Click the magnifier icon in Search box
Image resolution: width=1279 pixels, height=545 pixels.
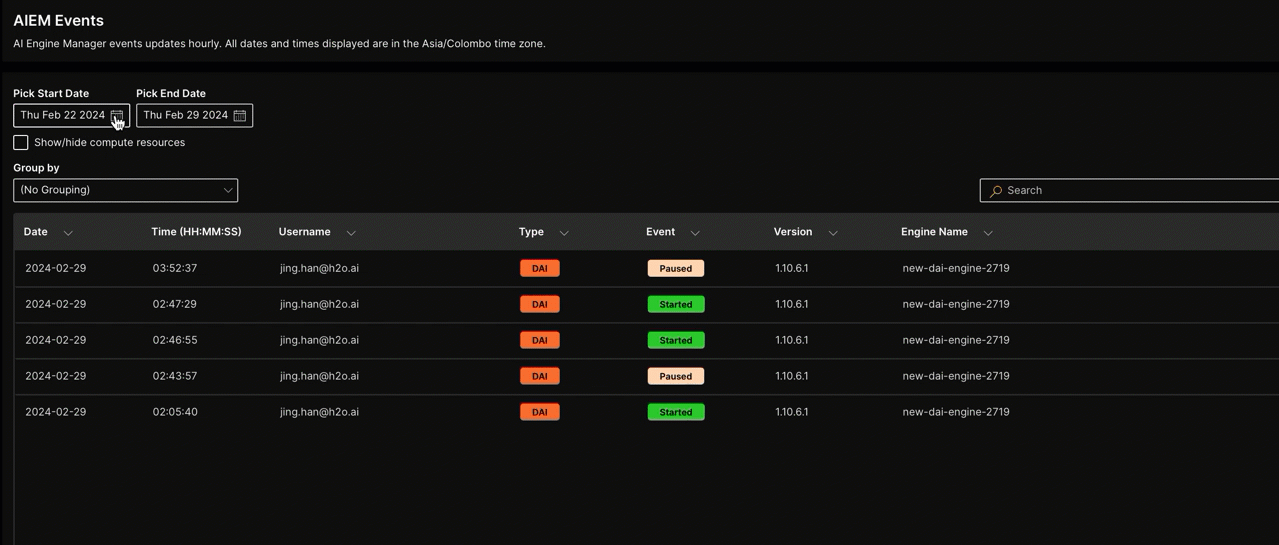click(996, 191)
